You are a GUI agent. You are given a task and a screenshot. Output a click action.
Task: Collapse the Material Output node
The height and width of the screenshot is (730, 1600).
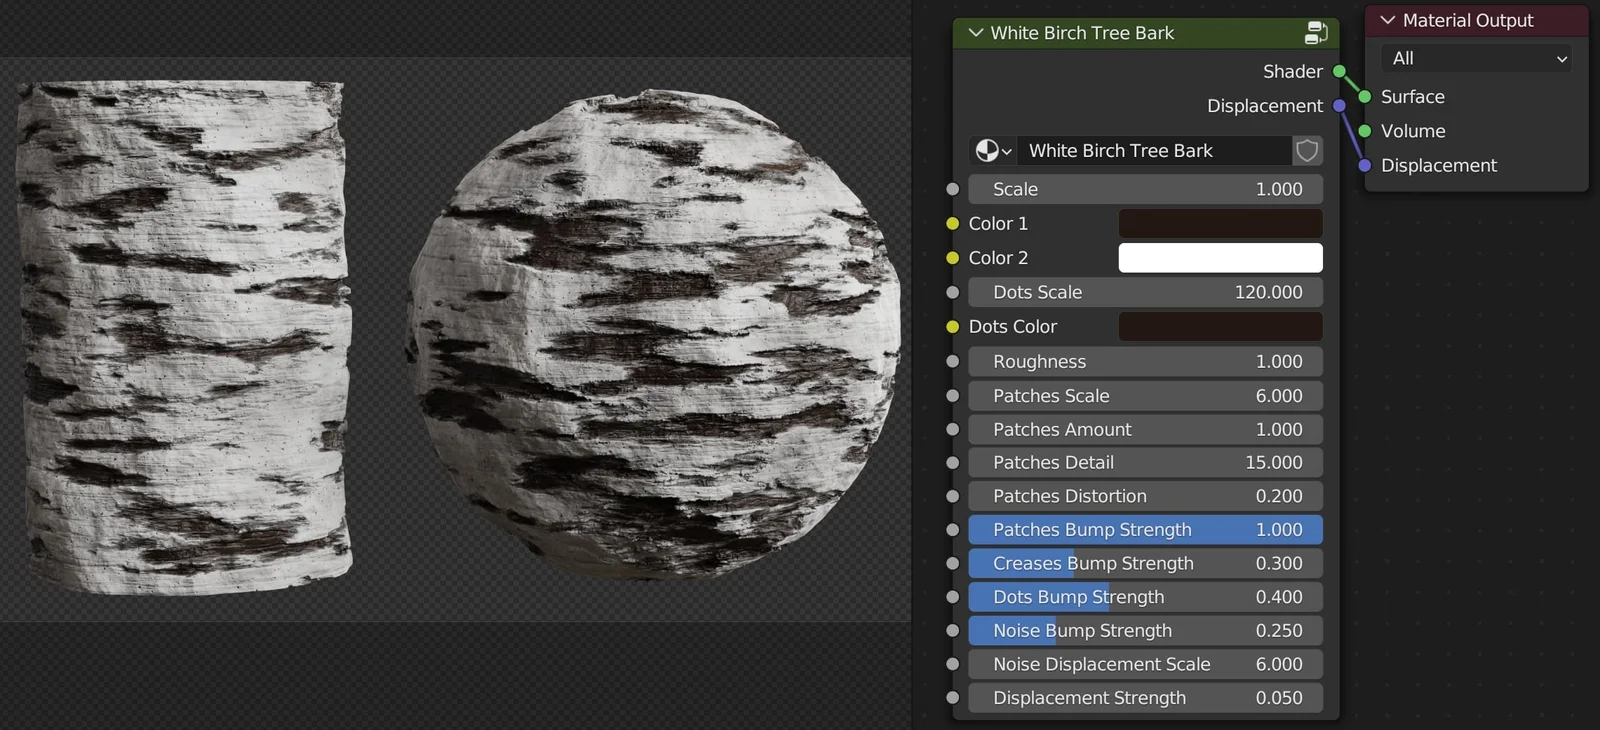point(1388,20)
